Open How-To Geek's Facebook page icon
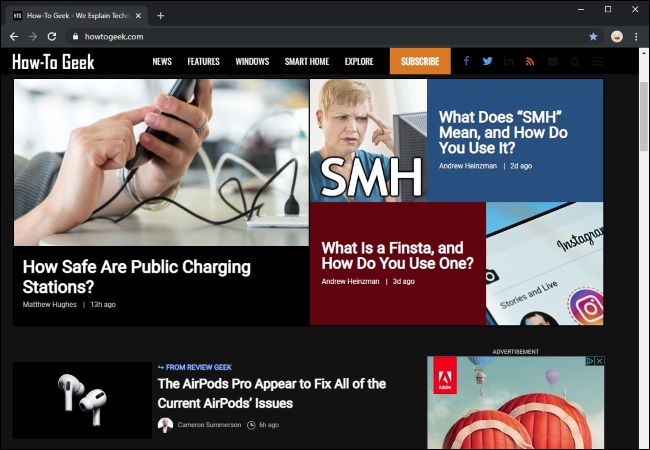Image resolution: width=650 pixels, height=450 pixels. point(466,61)
